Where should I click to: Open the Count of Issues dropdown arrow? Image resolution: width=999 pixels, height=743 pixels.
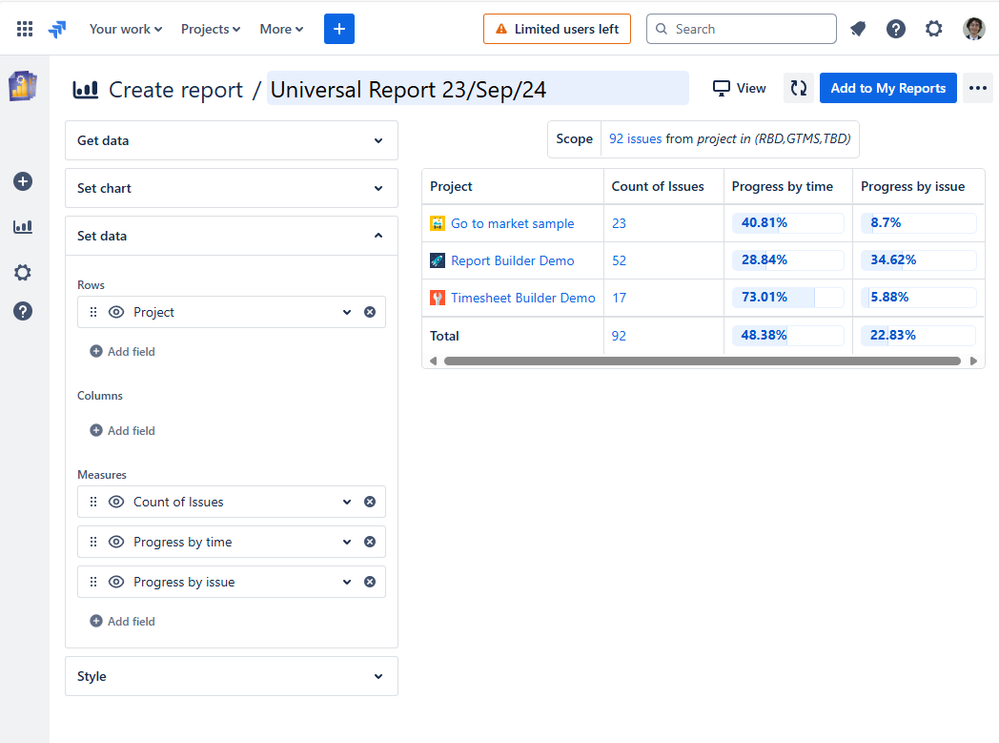click(x=347, y=502)
